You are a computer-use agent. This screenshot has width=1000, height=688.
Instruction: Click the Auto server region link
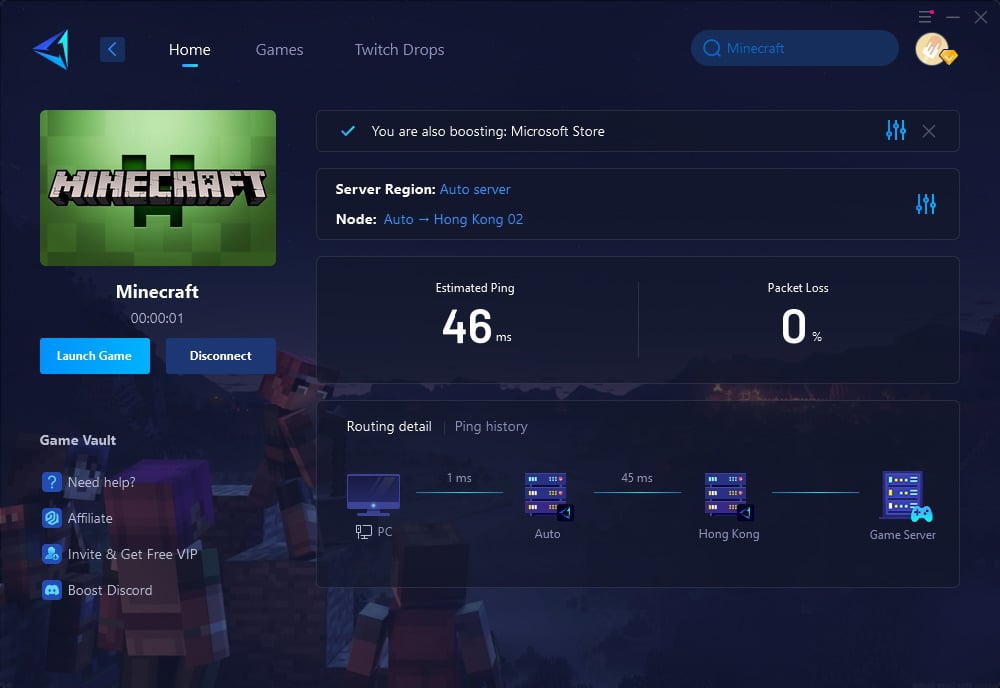(475, 189)
